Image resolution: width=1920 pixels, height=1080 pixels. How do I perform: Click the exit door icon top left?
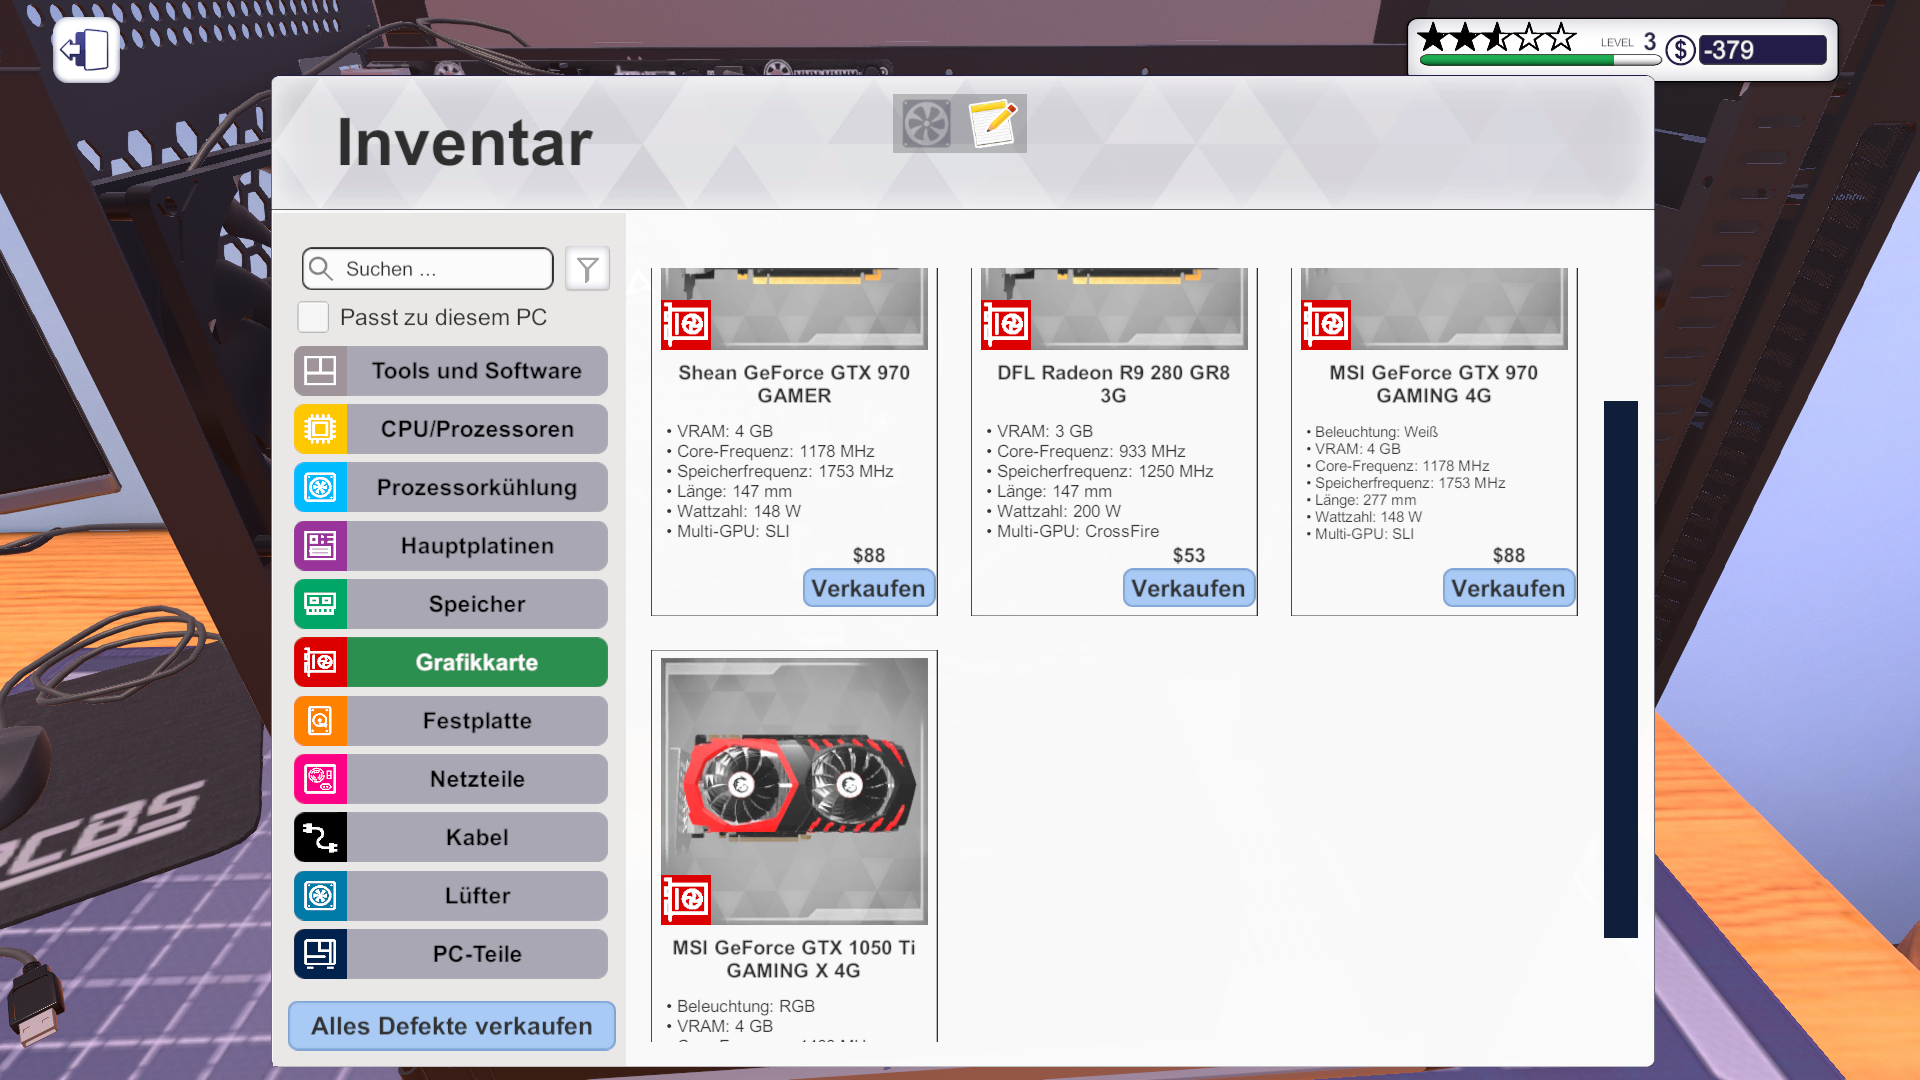click(86, 50)
